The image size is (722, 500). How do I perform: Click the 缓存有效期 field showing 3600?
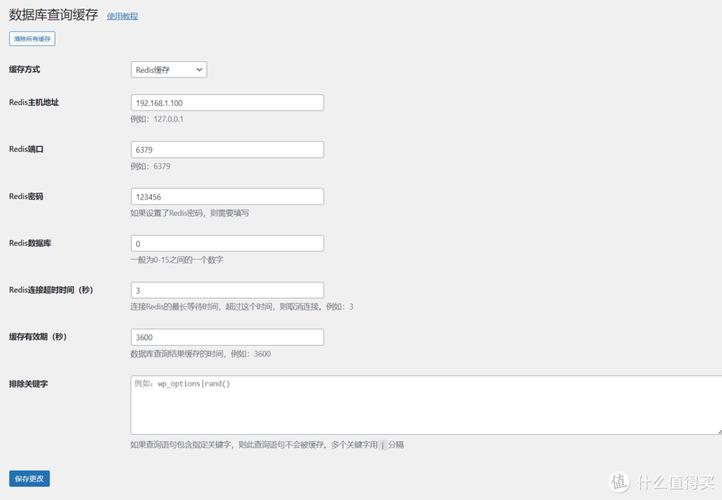(227, 337)
